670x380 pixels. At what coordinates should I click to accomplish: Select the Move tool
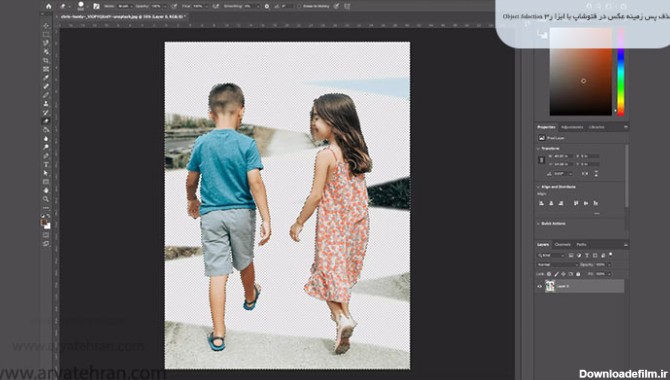click(x=46, y=26)
